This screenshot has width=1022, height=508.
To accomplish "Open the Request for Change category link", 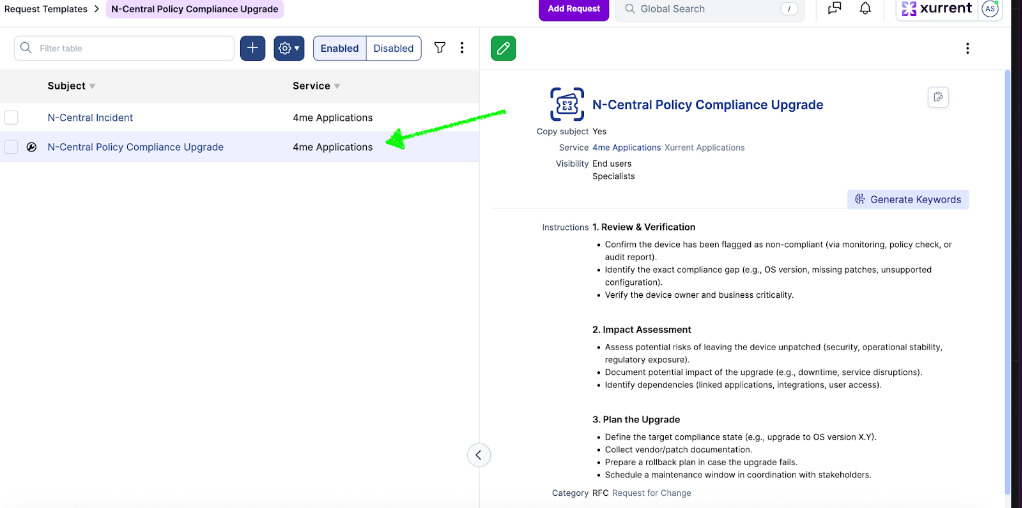I will coord(652,493).
